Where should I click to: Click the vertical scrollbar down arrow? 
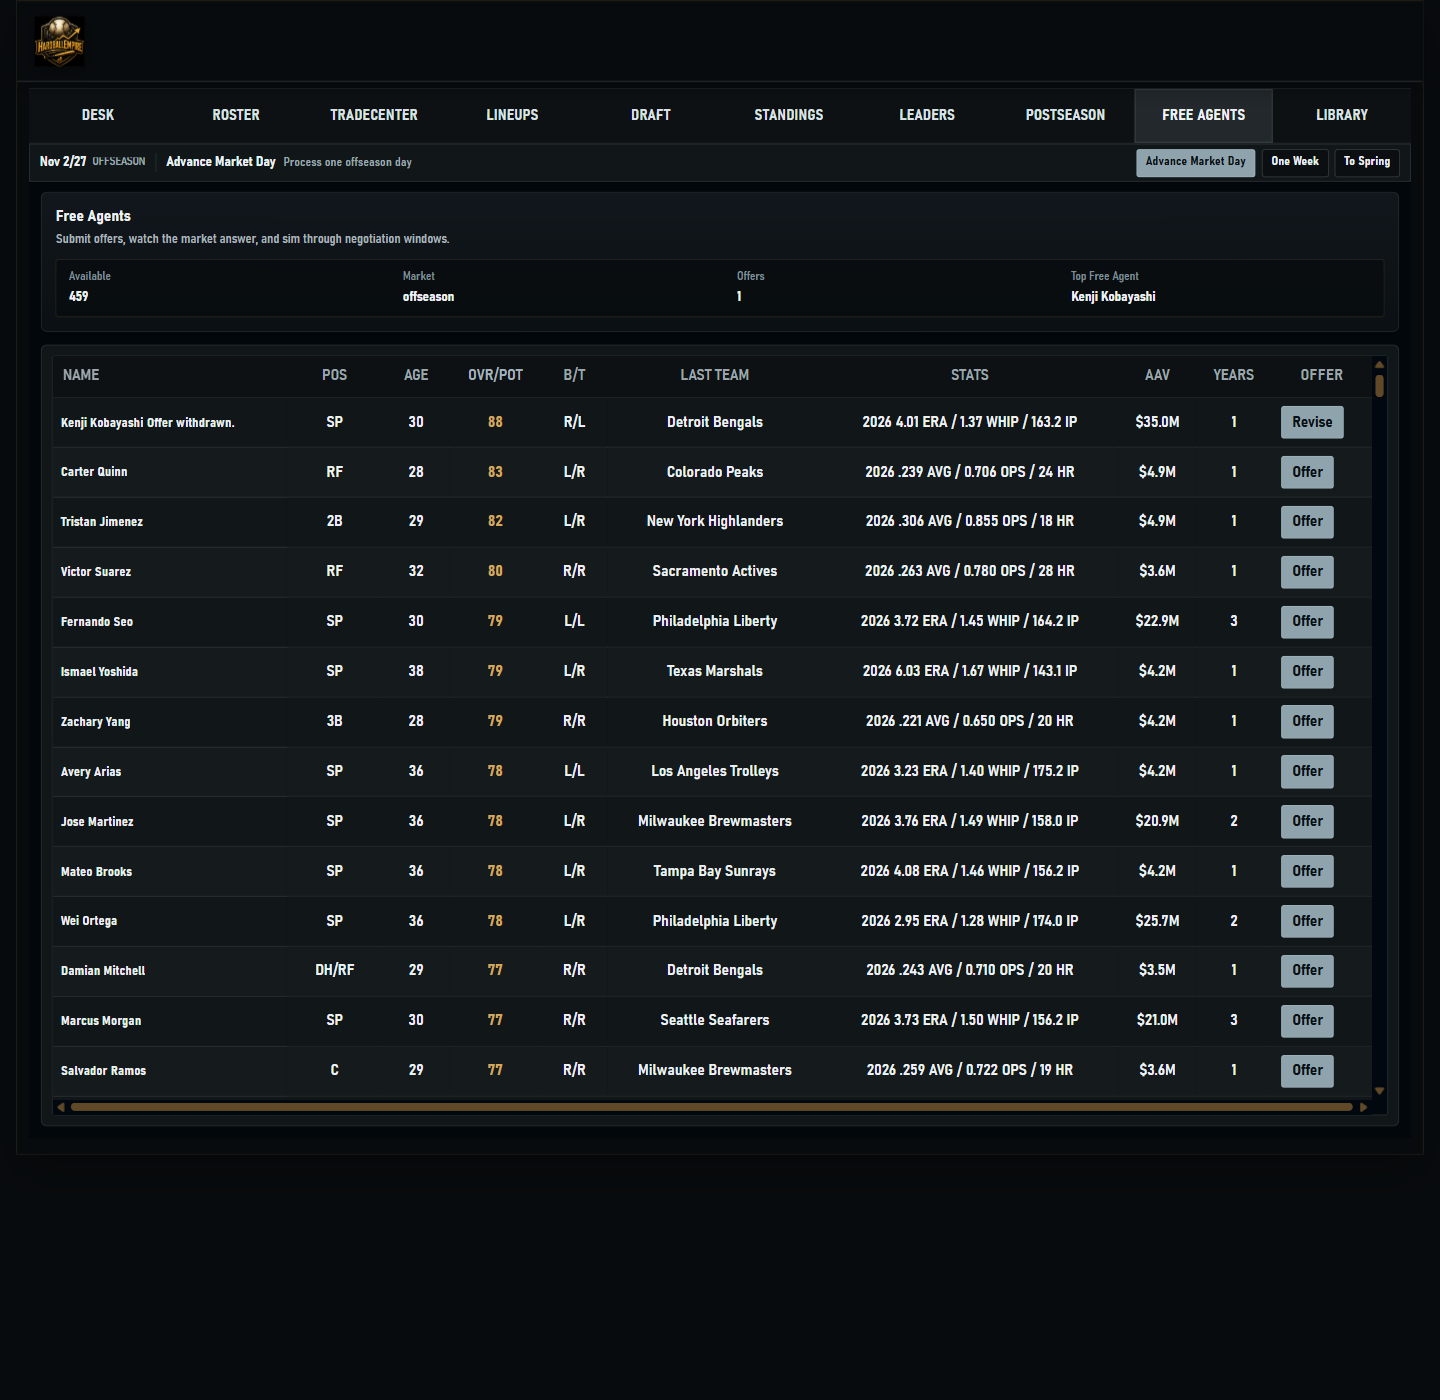point(1379,1091)
